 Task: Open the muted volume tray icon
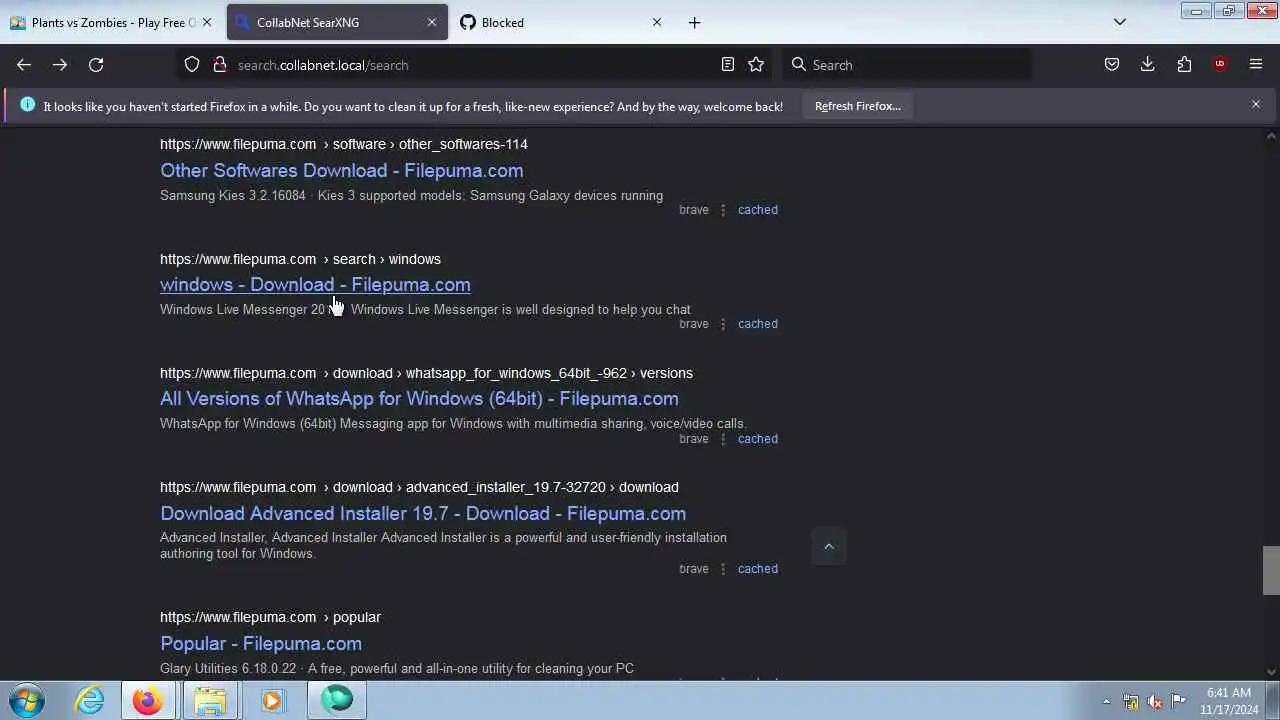[1155, 701]
